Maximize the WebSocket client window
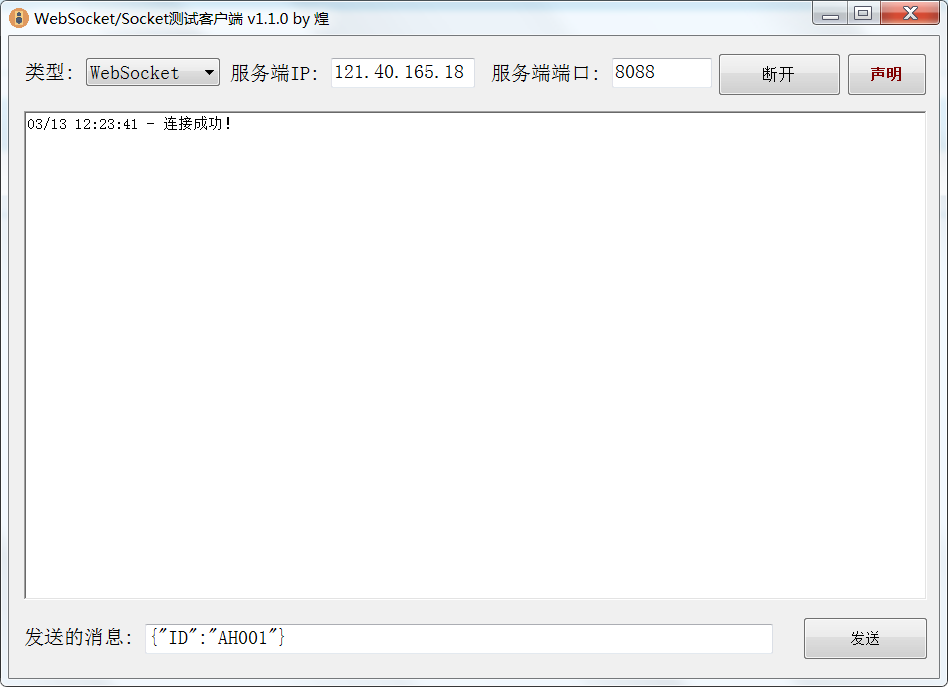Screen dimensions: 948x687 [863, 13]
